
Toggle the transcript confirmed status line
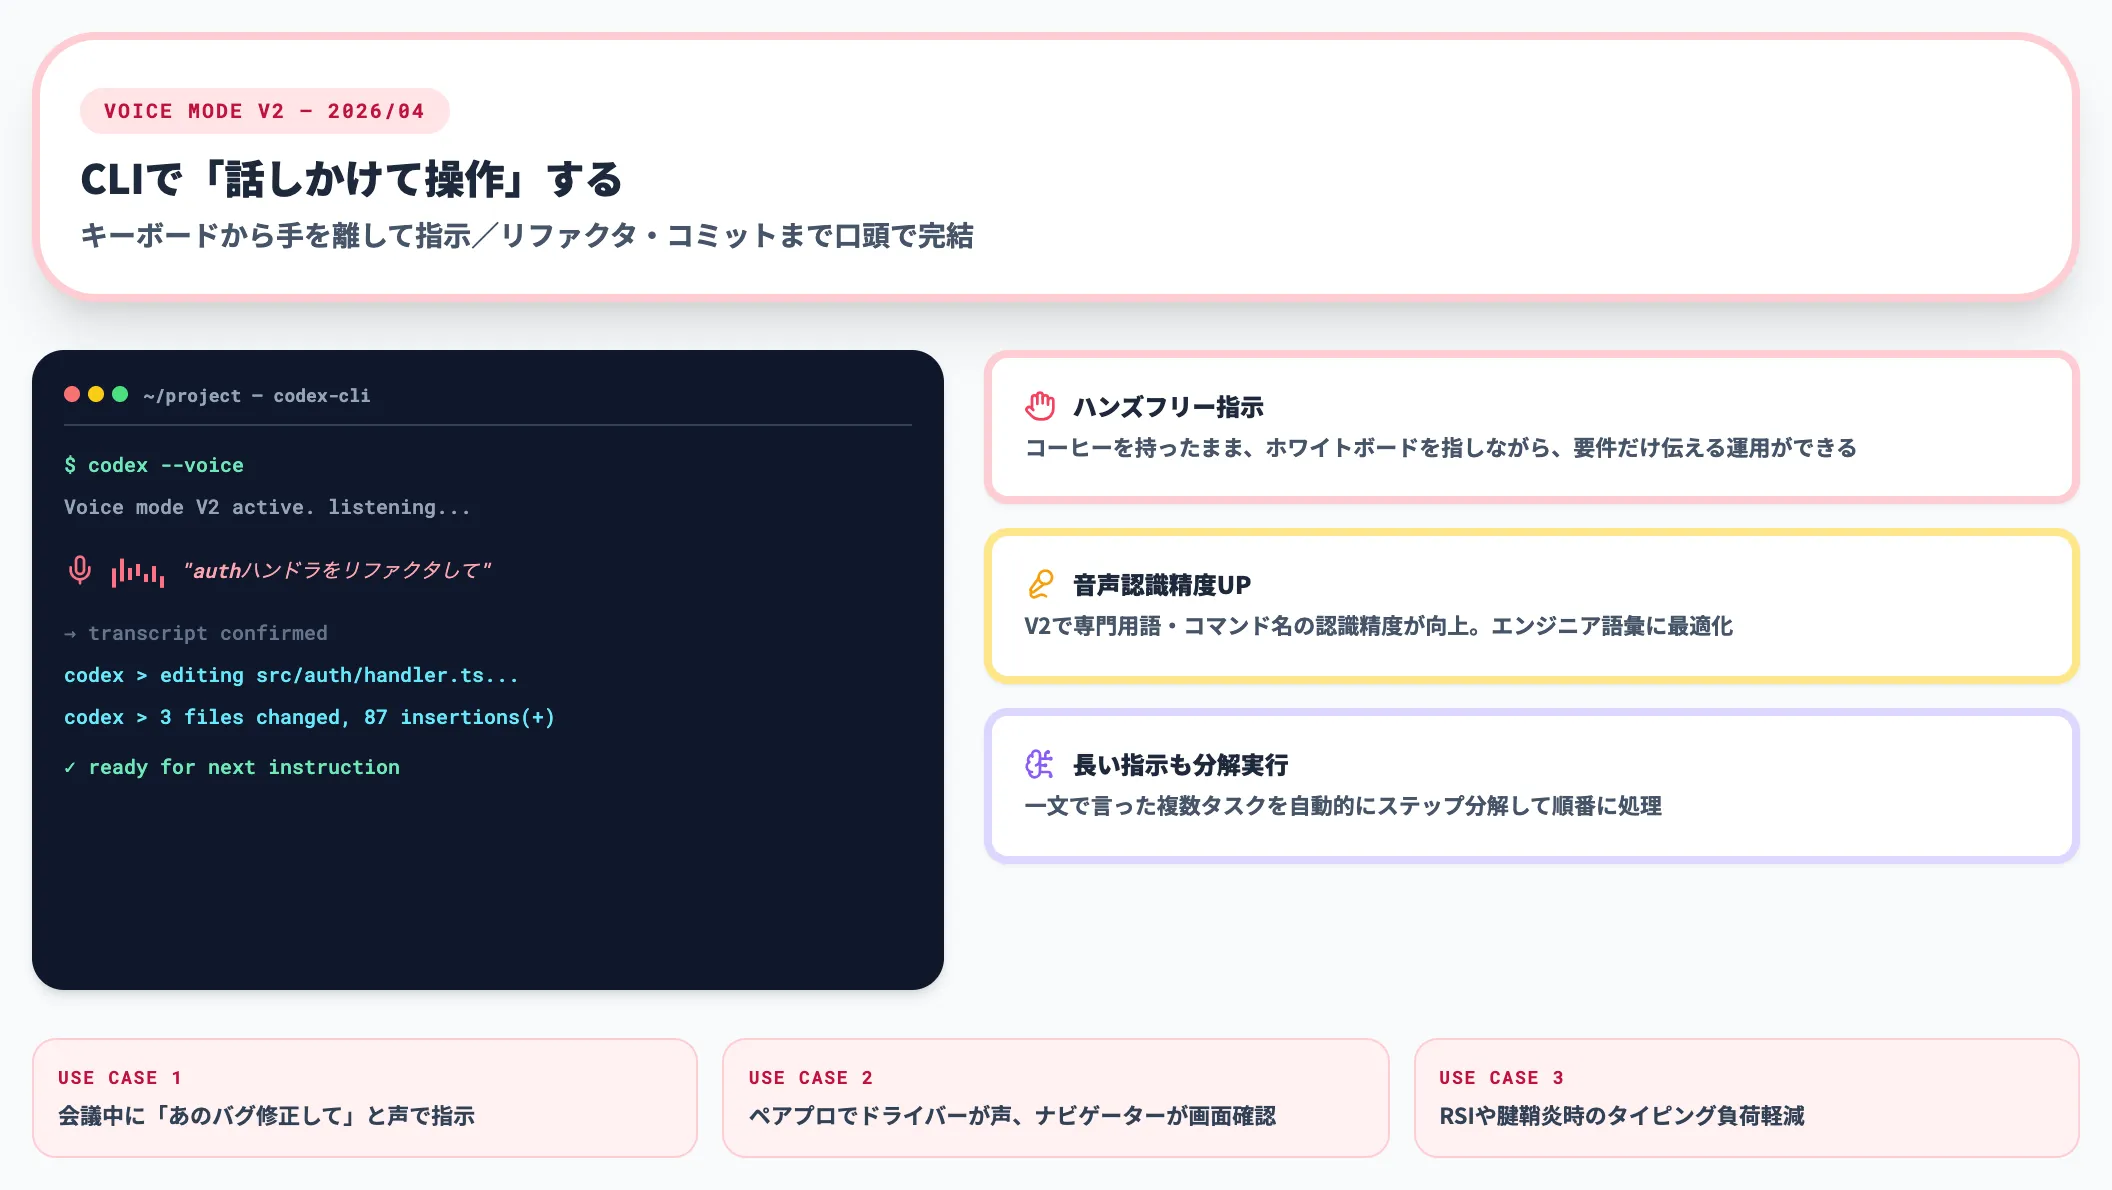pyautogui.click(x=196, y=632)
